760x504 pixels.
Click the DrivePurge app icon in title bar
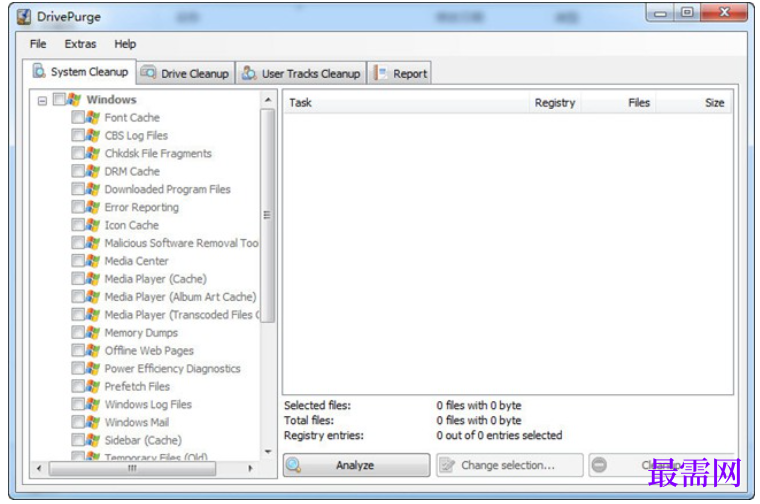24,17
